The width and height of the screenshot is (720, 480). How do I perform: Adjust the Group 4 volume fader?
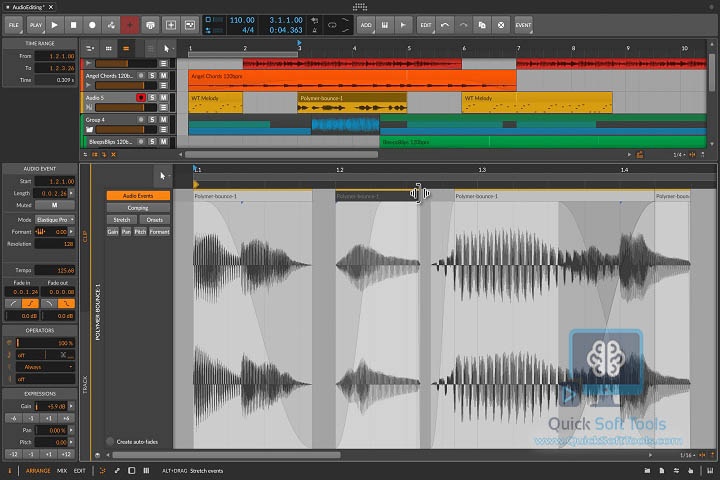point(126,130)
